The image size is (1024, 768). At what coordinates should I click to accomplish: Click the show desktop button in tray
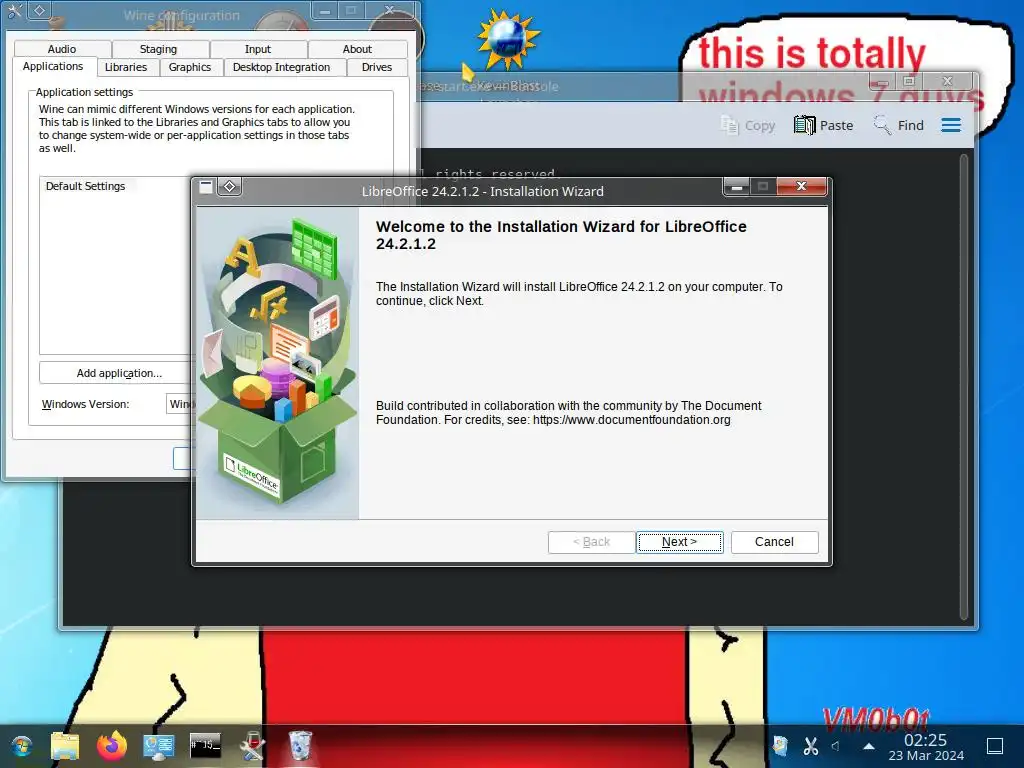coord(995,746)
